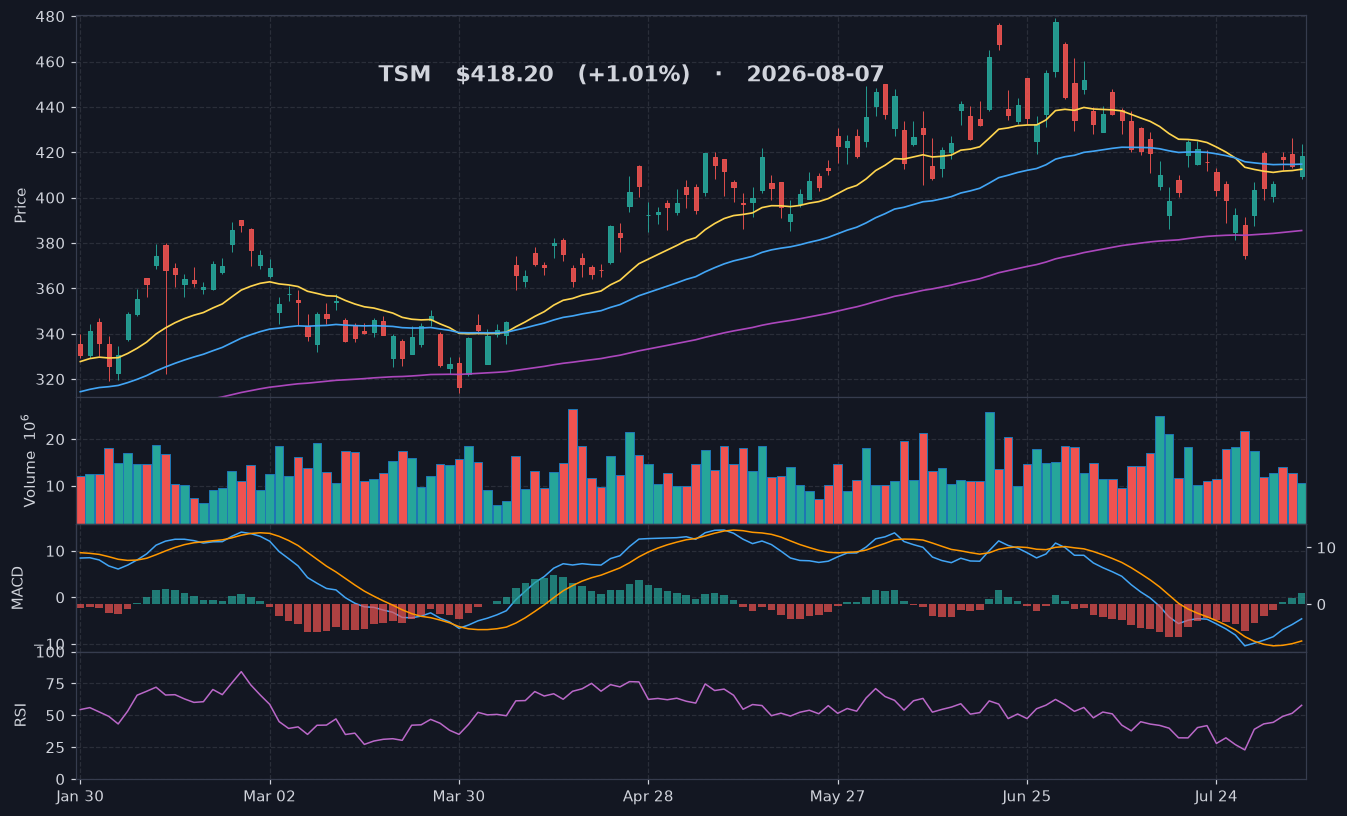1347x816 pixels.
Task: Click the 320 tick on price axis
Action: coord(49,380)
